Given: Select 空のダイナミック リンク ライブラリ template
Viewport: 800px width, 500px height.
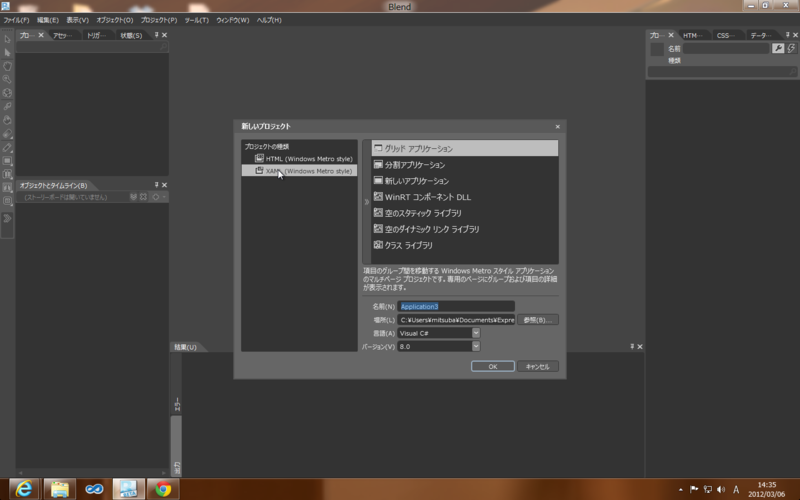Looking at the screenshot, I should tap(465, 229).
